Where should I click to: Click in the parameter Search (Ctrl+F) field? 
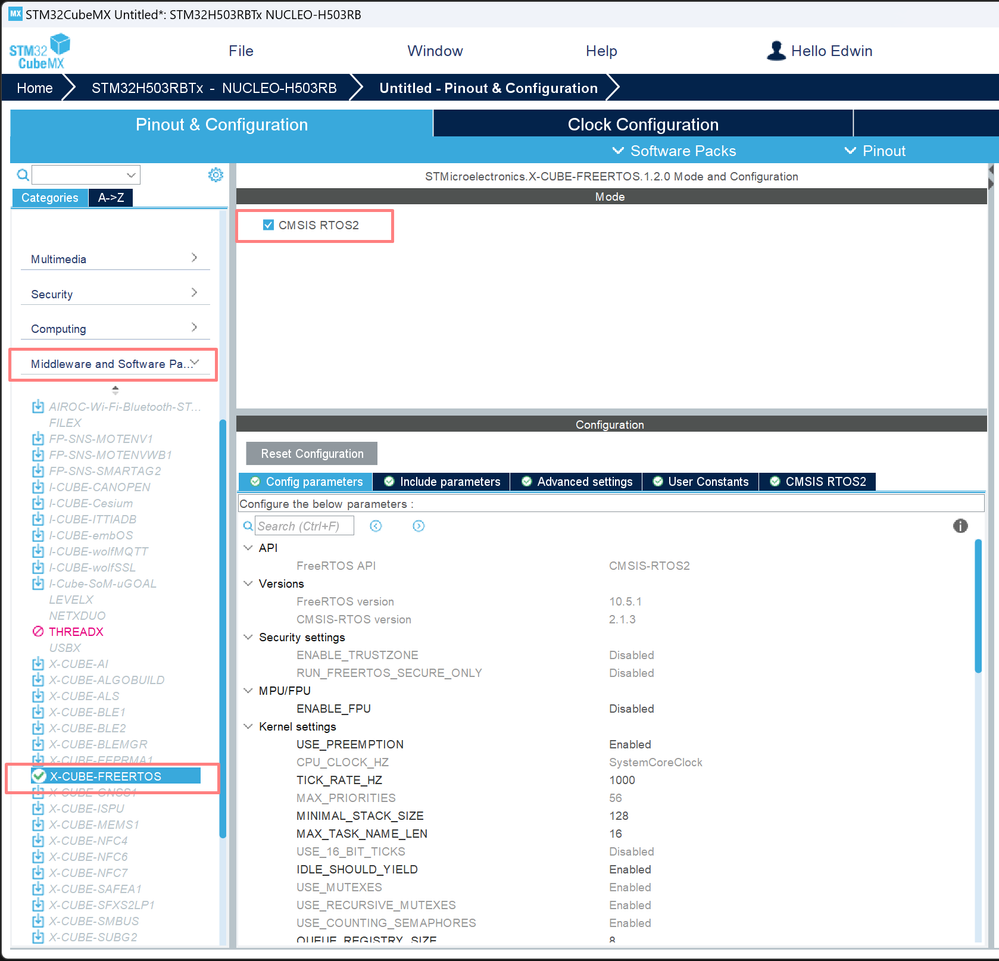tap(304, 526)
